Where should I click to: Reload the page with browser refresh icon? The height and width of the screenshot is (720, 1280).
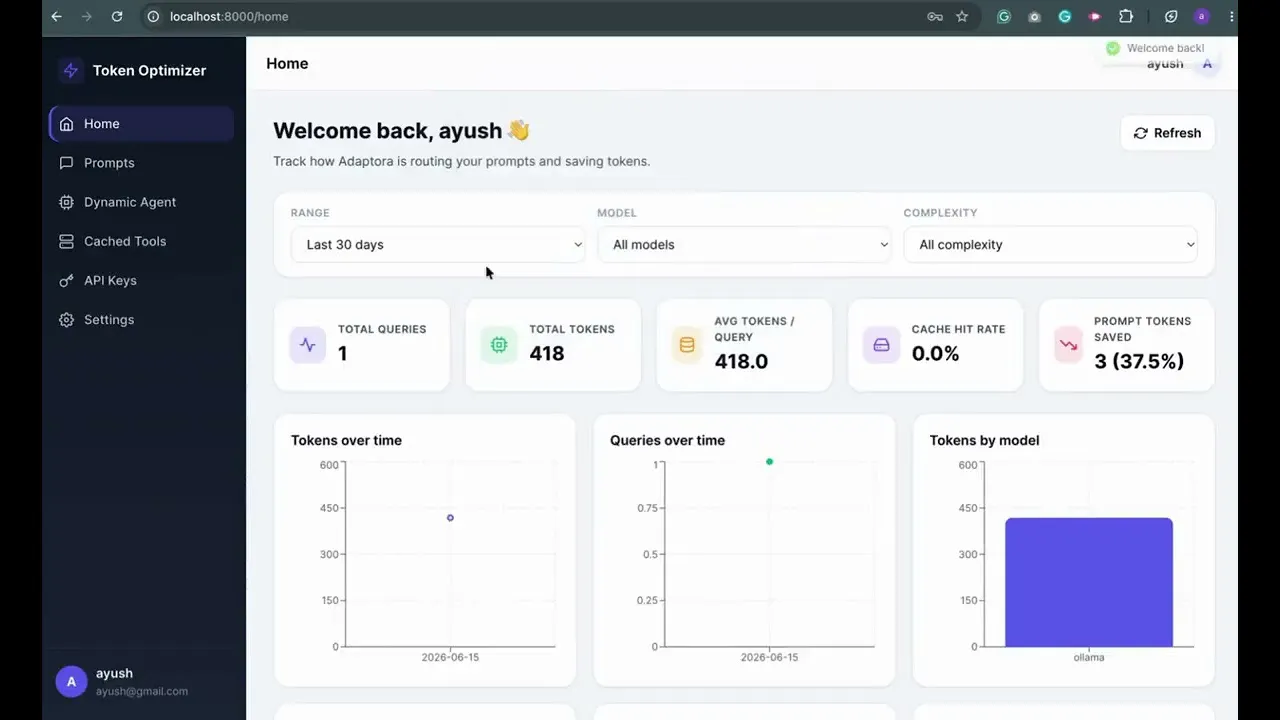(117, 16)
